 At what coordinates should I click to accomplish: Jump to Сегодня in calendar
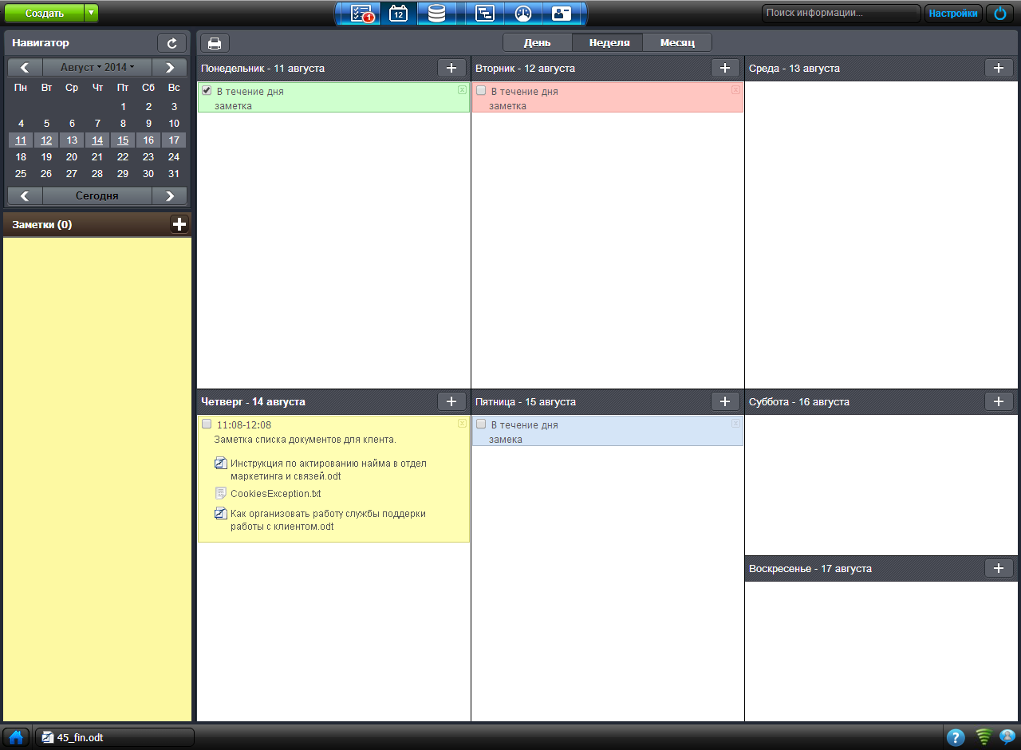point(97,195)
